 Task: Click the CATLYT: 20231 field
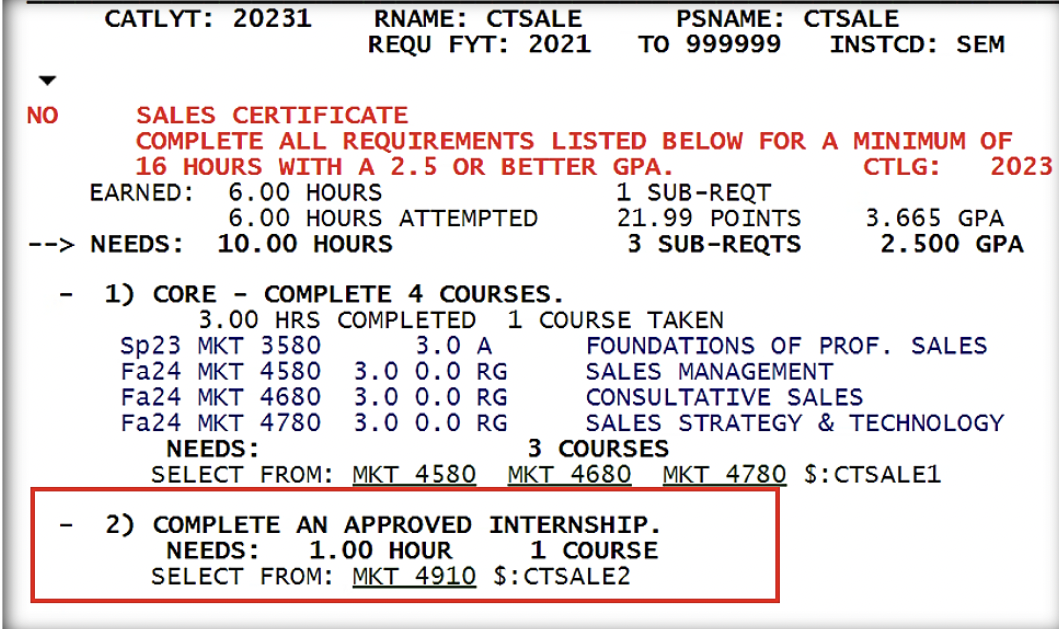208,19
